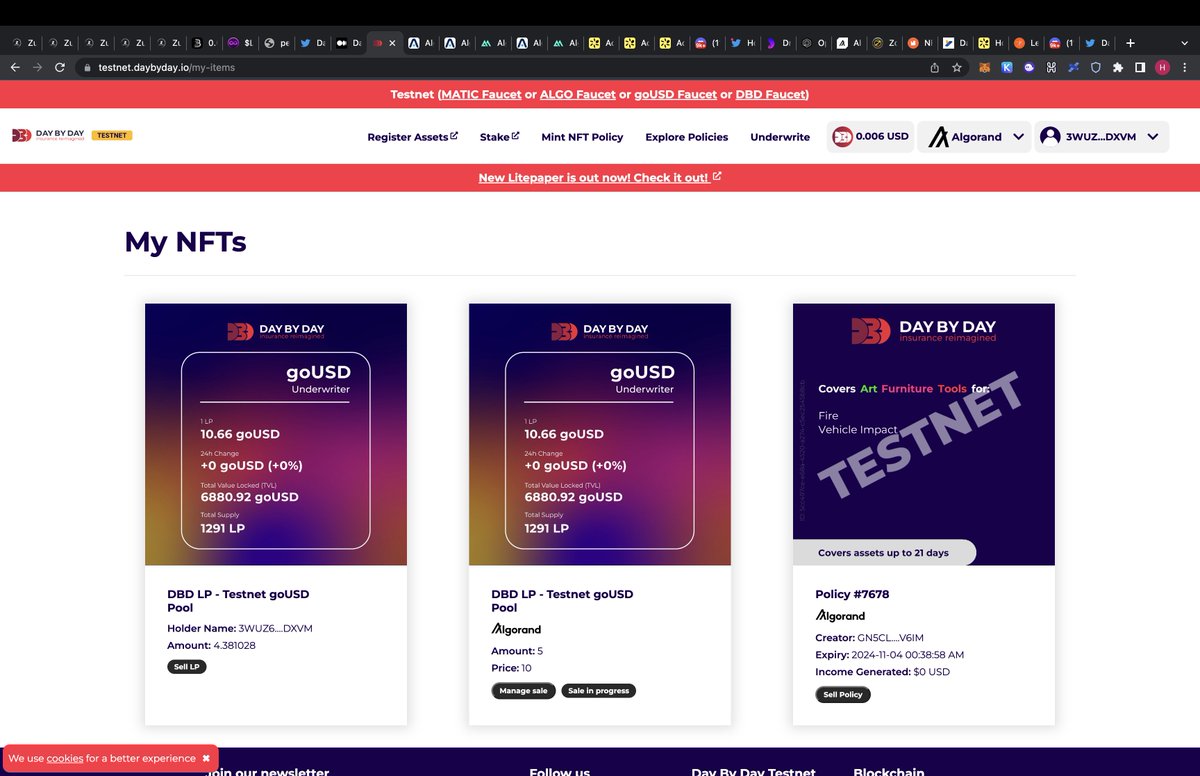The height and width of the screenshot is (776, 1200).
Task: Open the goUSD Faucet link
Action: (675, 95)
